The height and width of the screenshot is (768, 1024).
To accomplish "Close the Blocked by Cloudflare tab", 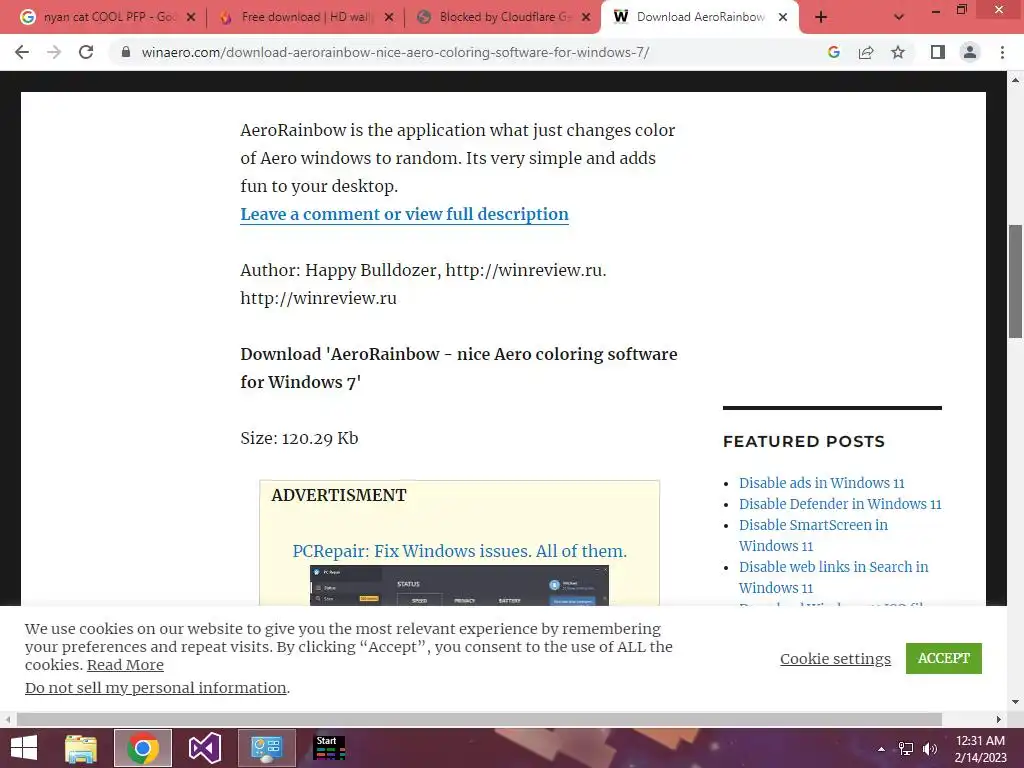I will (x=586, y=17).
